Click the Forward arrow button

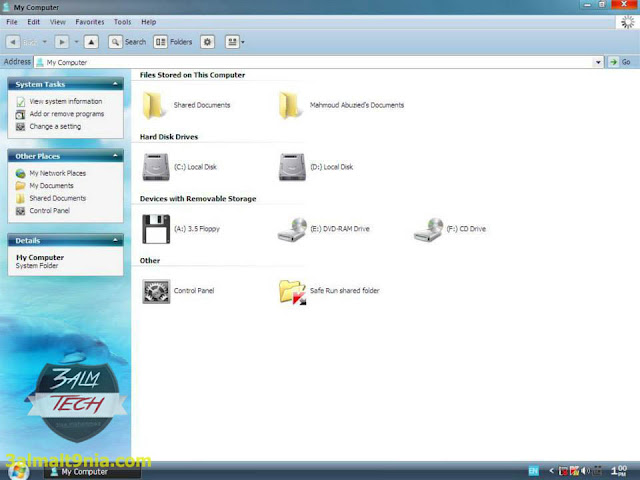(62, 42)
